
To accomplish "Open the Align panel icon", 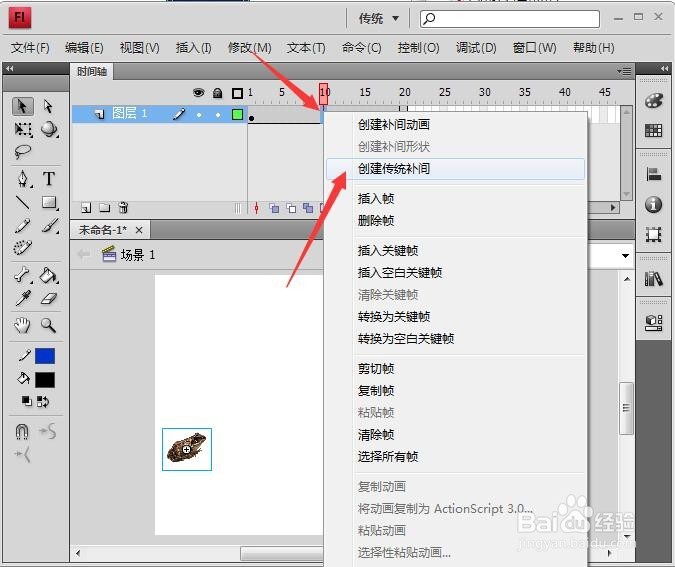I will (x=654, y=174).
